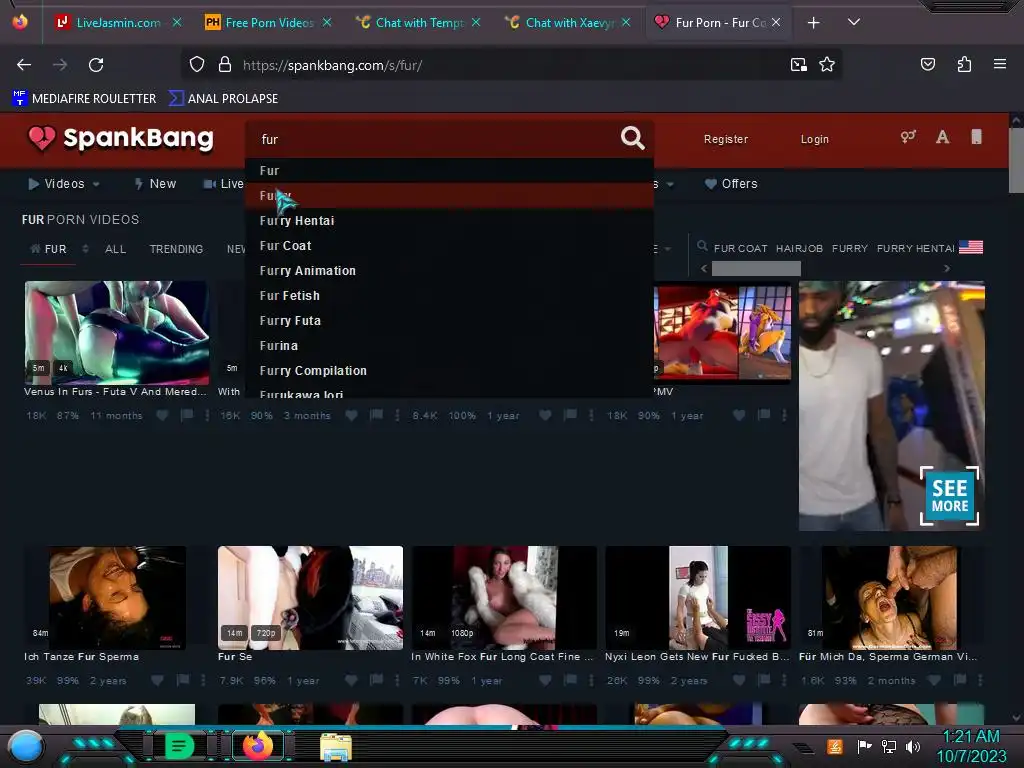The width and height of the screenshot is (1024, 768).
Task: List all tabs with the chevron button
Action: coord(853,22)
